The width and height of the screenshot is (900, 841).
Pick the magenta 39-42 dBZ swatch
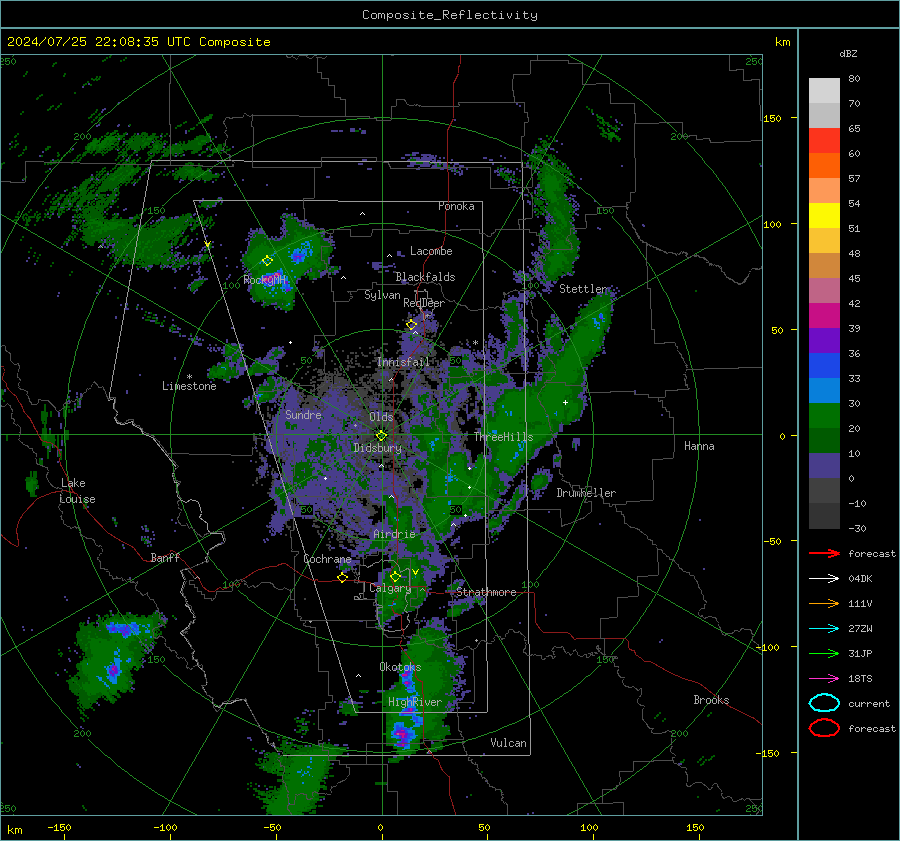click(x=824, y=316)
